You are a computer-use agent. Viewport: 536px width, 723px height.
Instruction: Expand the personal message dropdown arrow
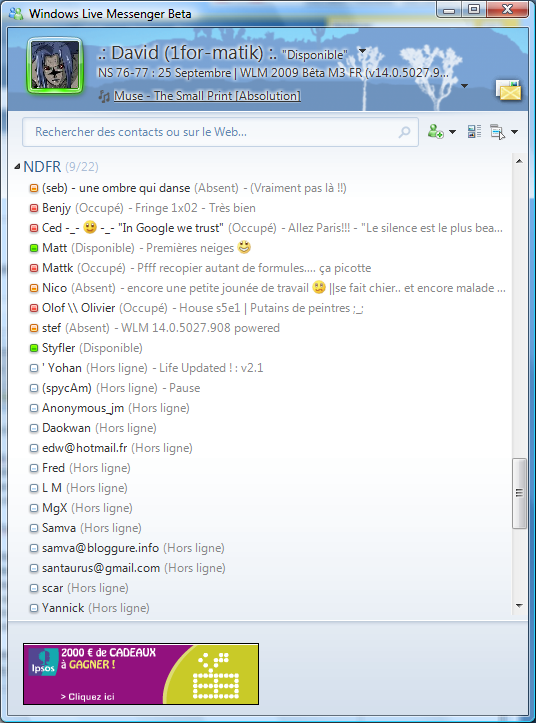point(465,86)
